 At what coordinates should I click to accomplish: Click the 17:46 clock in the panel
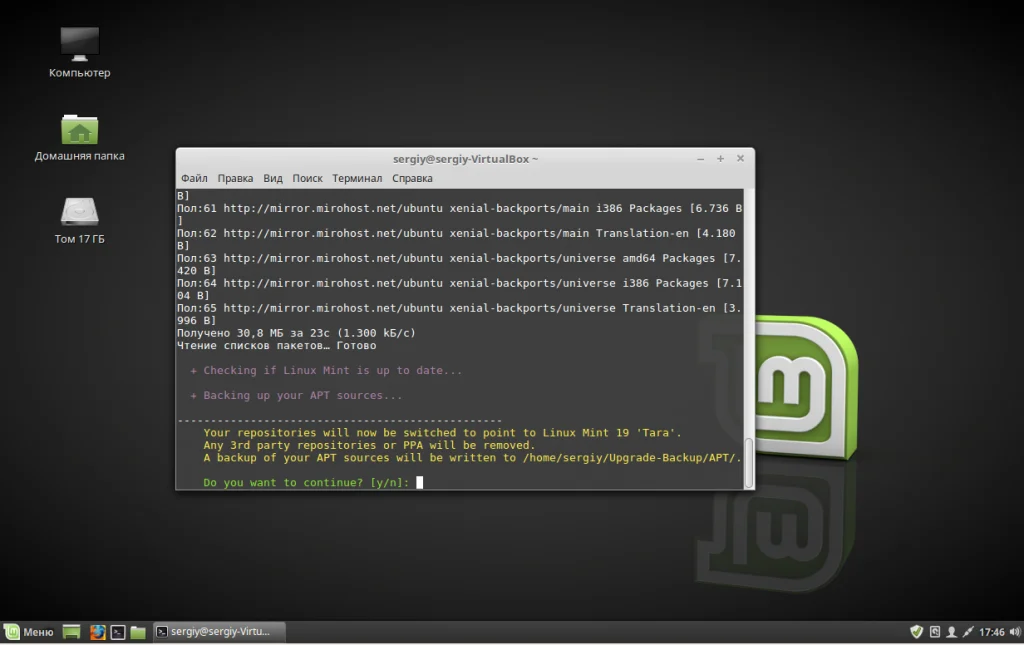(x=991, y=632)
